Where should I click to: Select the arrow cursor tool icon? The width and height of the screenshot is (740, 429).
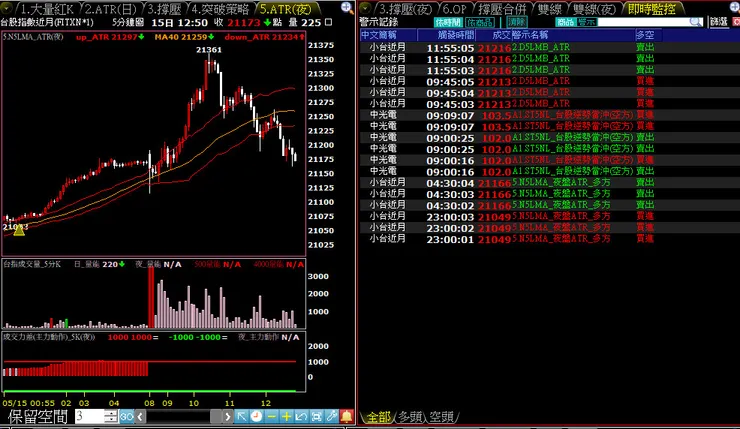point(241,416)
